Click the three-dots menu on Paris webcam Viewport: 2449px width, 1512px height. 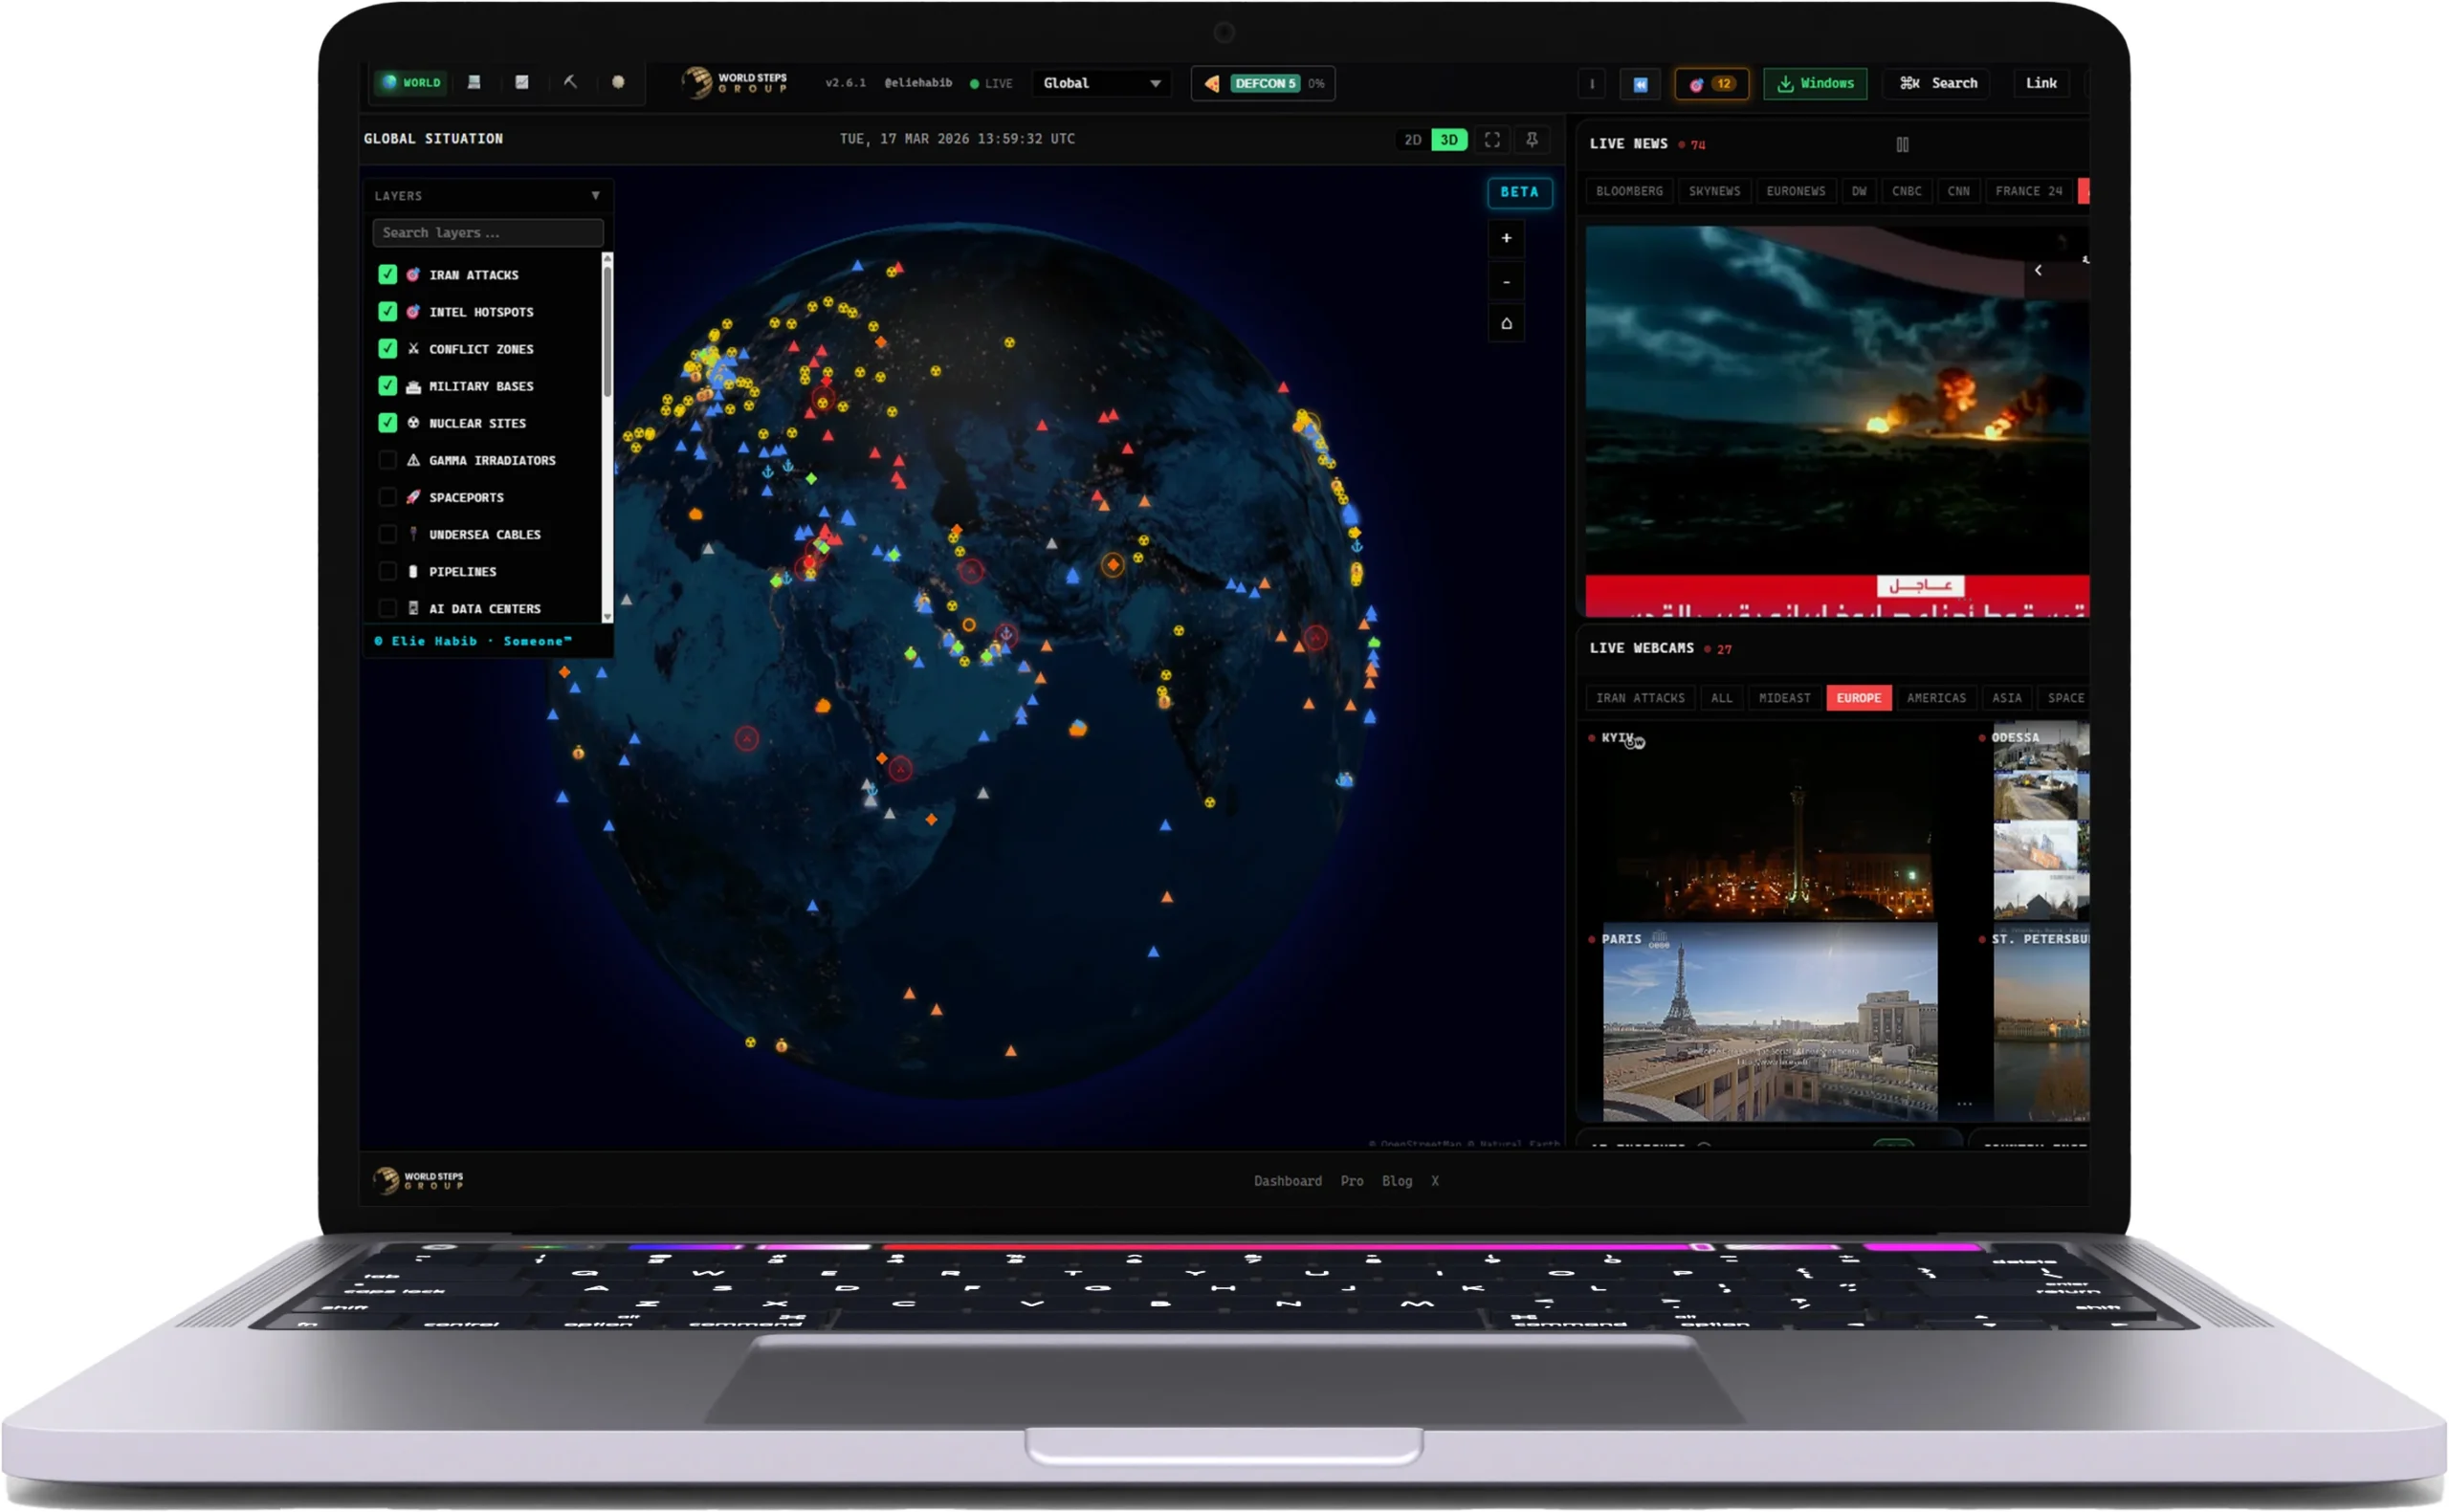(1964, 1105)
